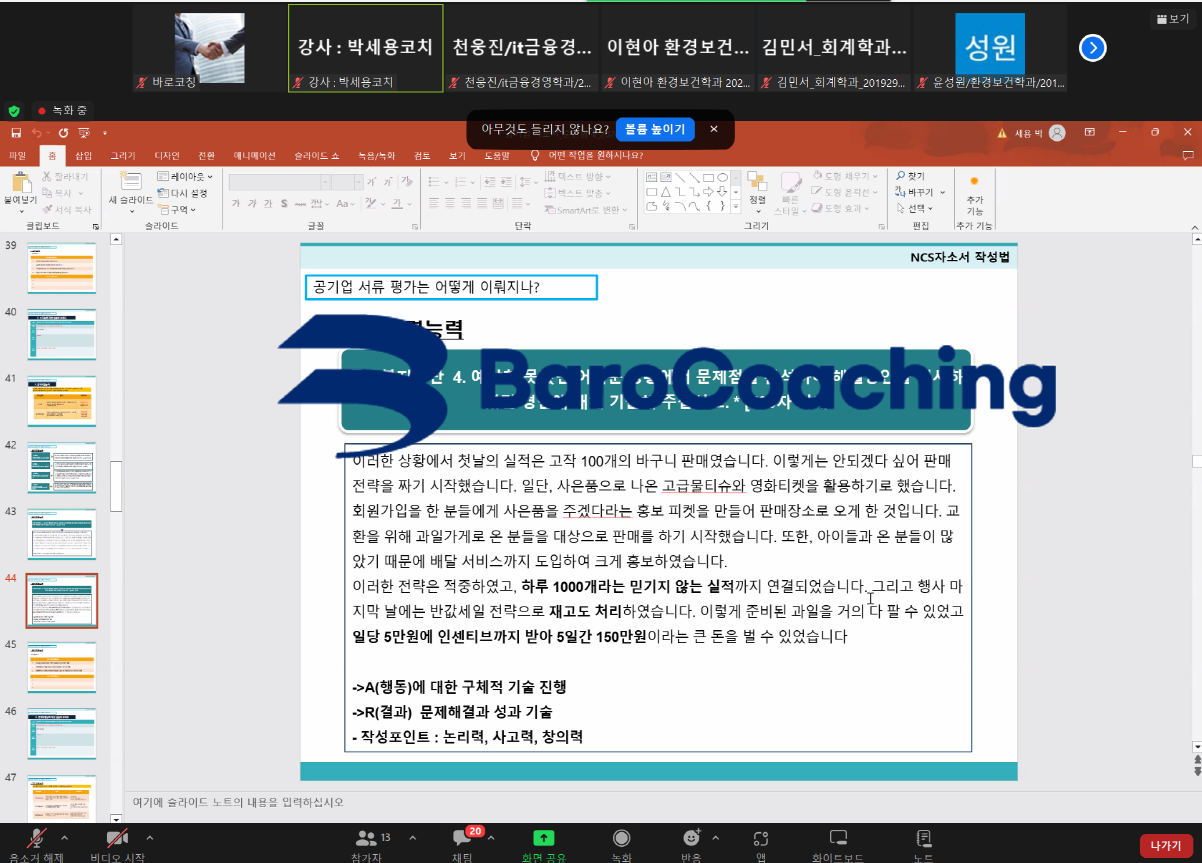Switch to the Insert (삽입) ribbon tab

click(x=83, y=156)
